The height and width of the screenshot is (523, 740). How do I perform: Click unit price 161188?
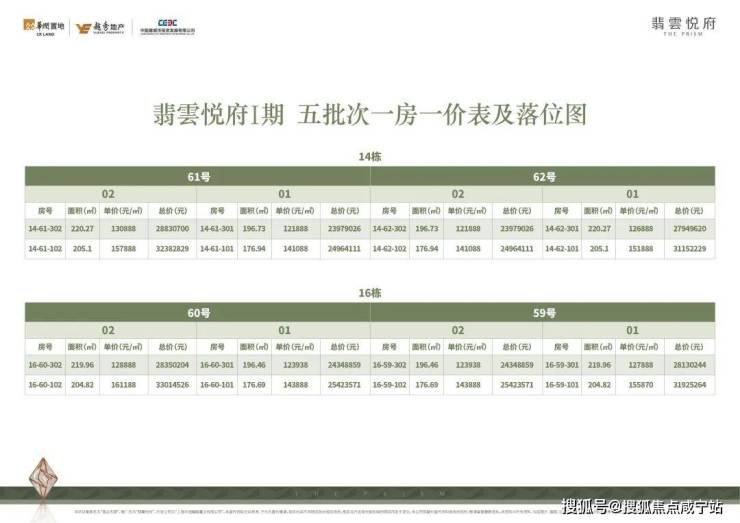click(123, 385)
